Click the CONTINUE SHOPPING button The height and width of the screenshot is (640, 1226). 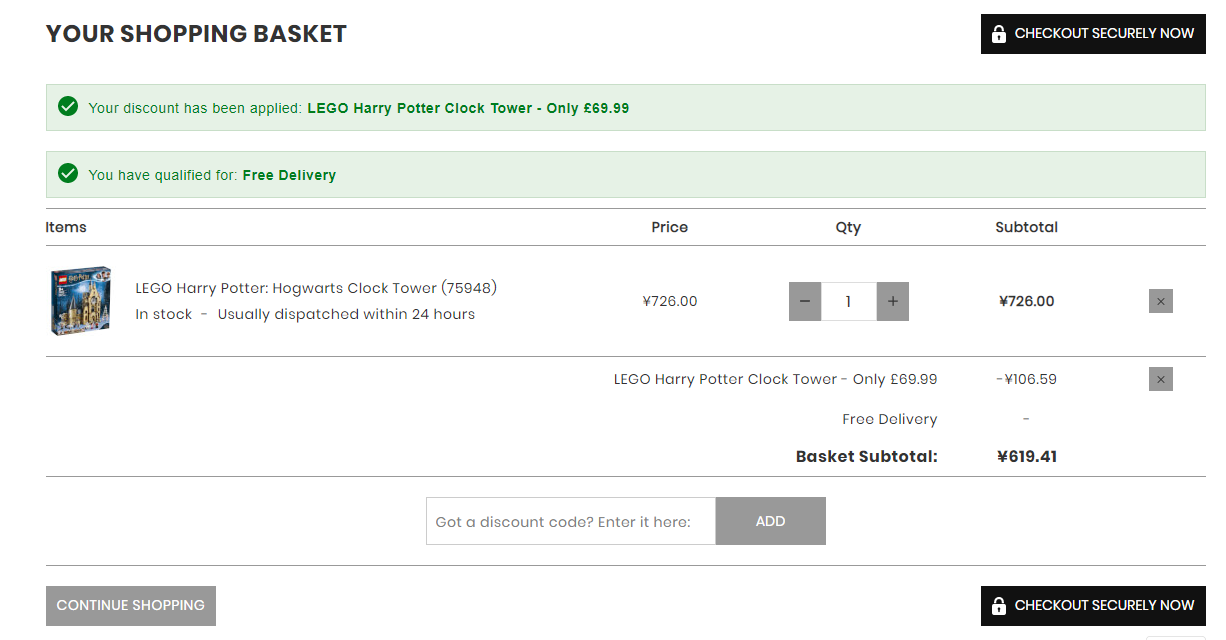point(131,606)
